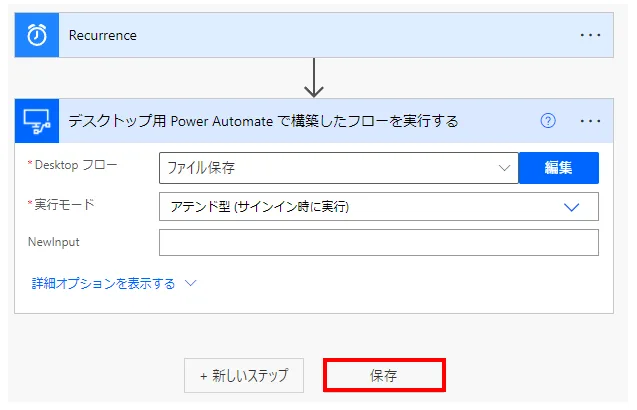Open the Desktop フロー dropdown showing ファイル保存
Screen dimensions: 637x410
330,168
